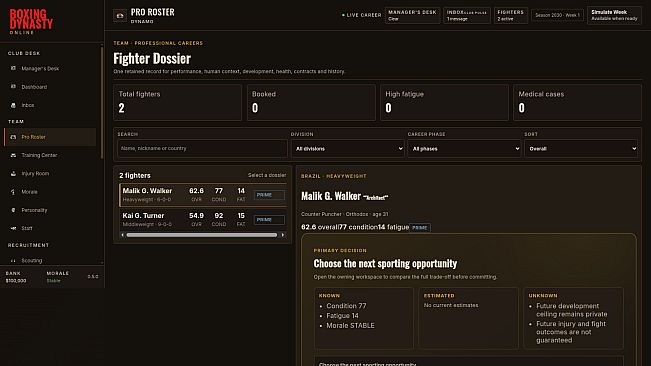This screenshot has width=651, height=366.
Task: Click Malik G. Walker PRIME badge in list
Action: (269, 195)
